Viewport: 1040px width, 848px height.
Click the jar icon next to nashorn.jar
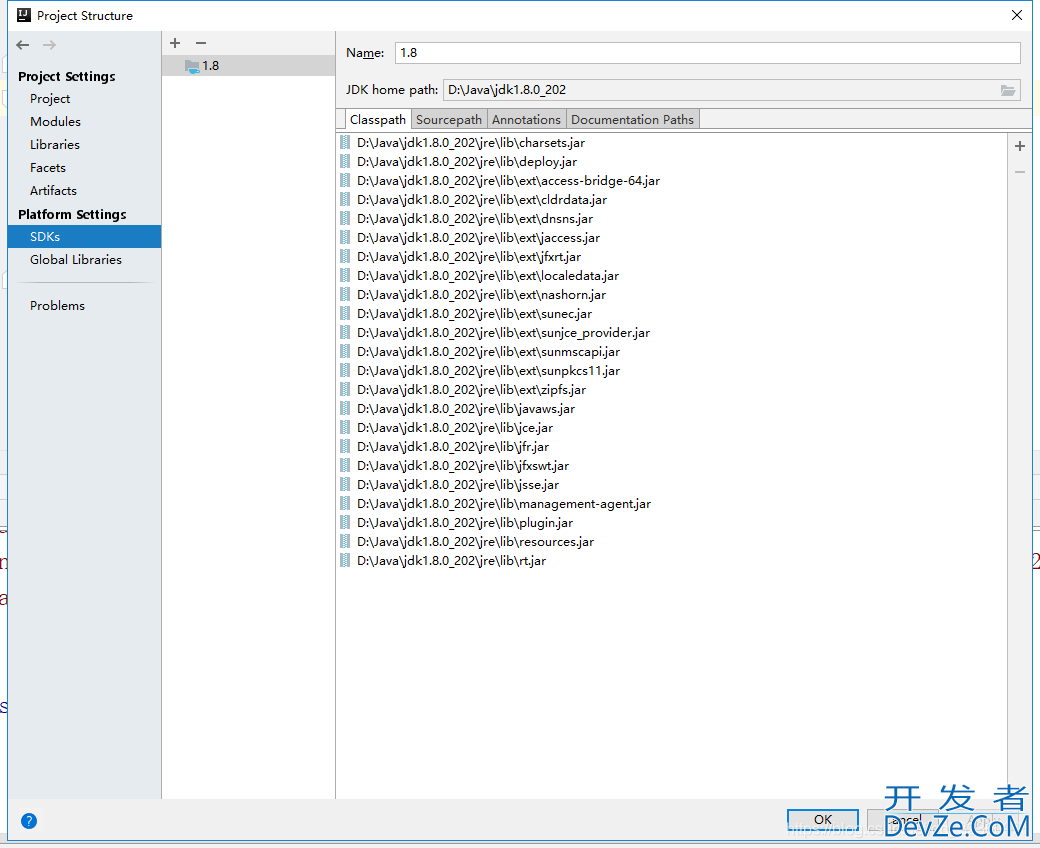pyautogui.click(x=345, y=295)
